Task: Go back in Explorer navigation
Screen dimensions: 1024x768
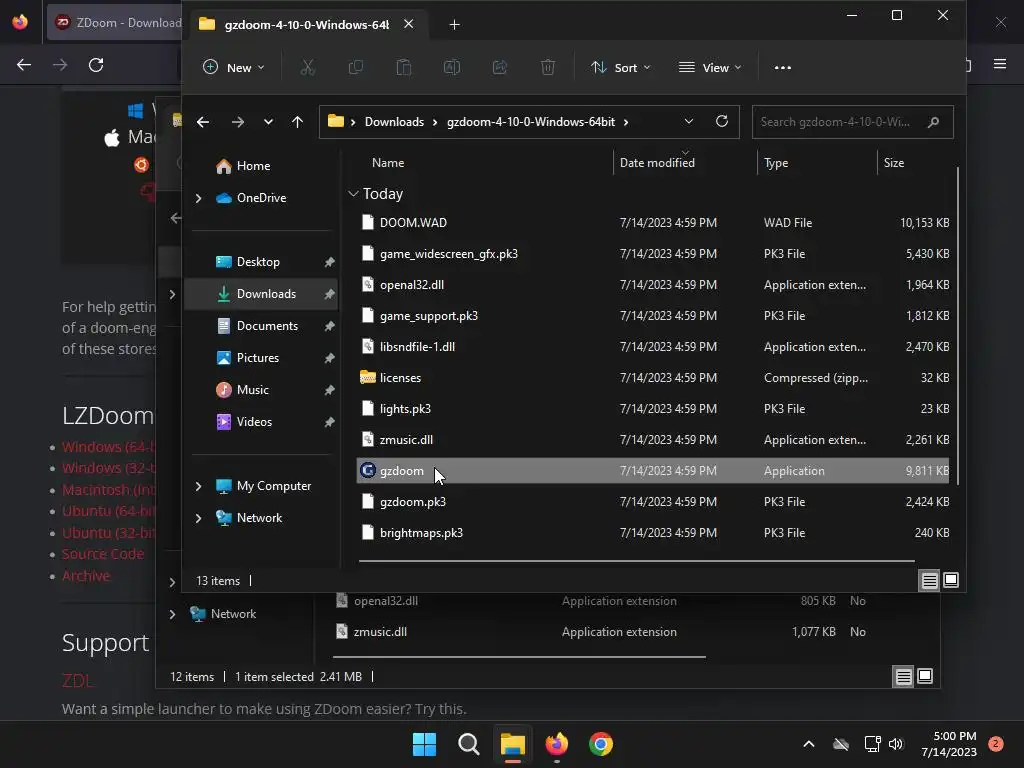Action: click(203, 122)
